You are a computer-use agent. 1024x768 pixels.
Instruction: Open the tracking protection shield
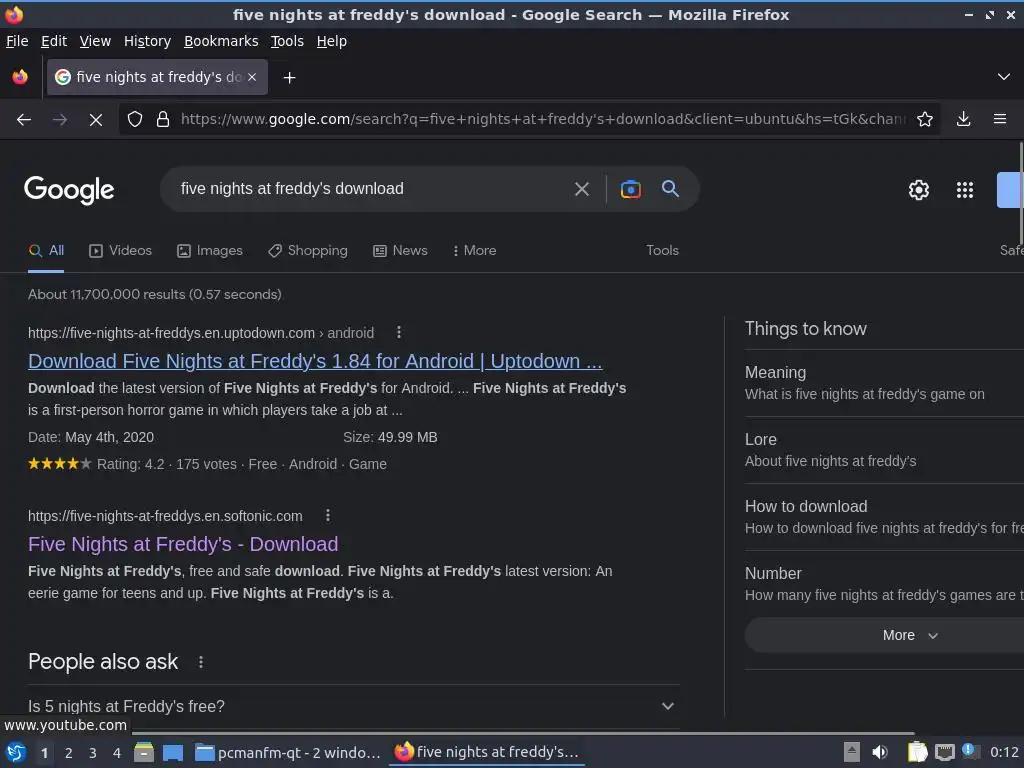click(x=135, y=120)
